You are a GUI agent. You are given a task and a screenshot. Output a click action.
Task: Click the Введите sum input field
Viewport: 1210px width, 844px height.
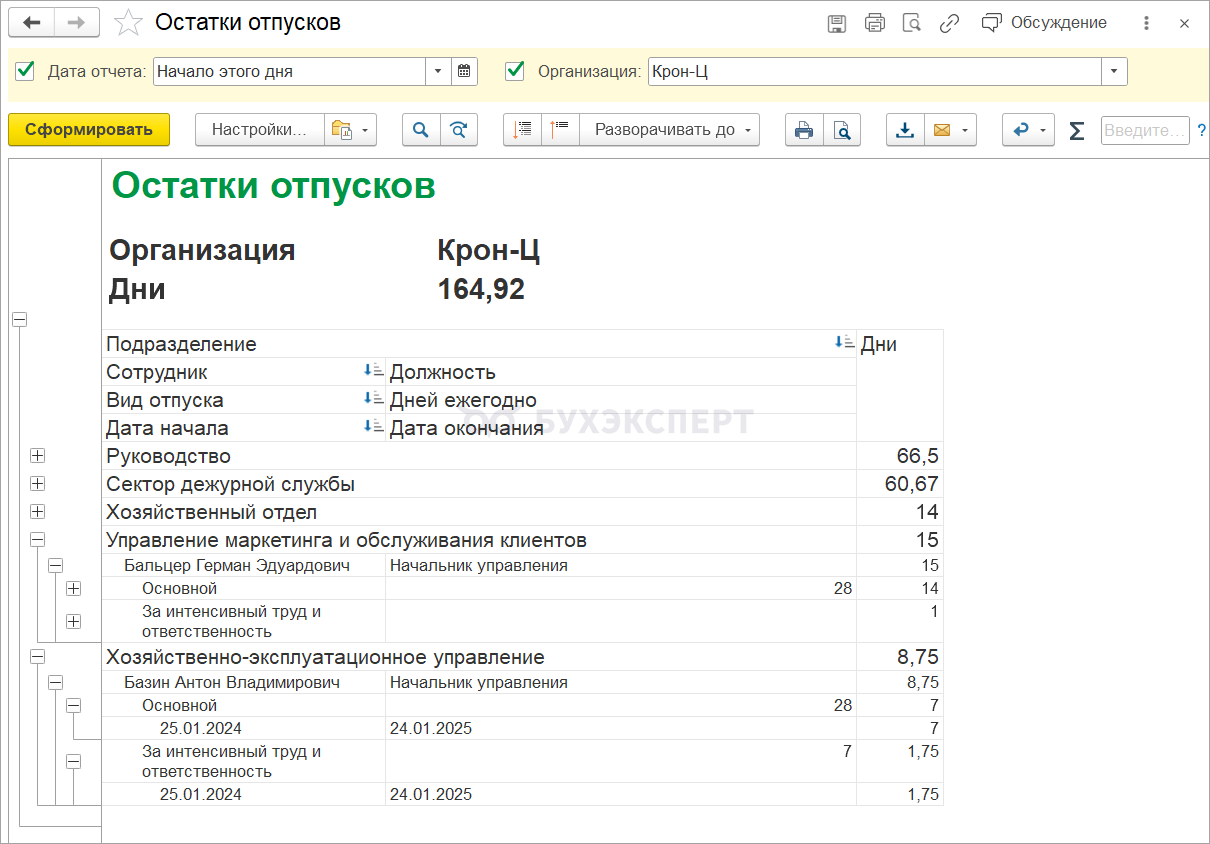1144,130
